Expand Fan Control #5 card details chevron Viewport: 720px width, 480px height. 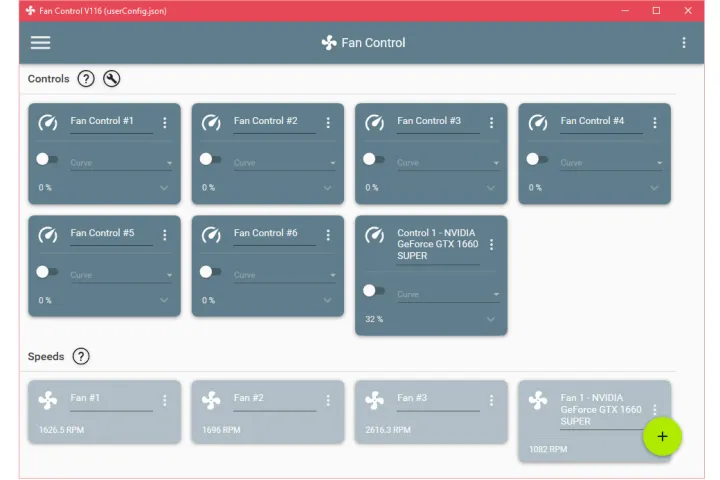[x=164, y=300]
